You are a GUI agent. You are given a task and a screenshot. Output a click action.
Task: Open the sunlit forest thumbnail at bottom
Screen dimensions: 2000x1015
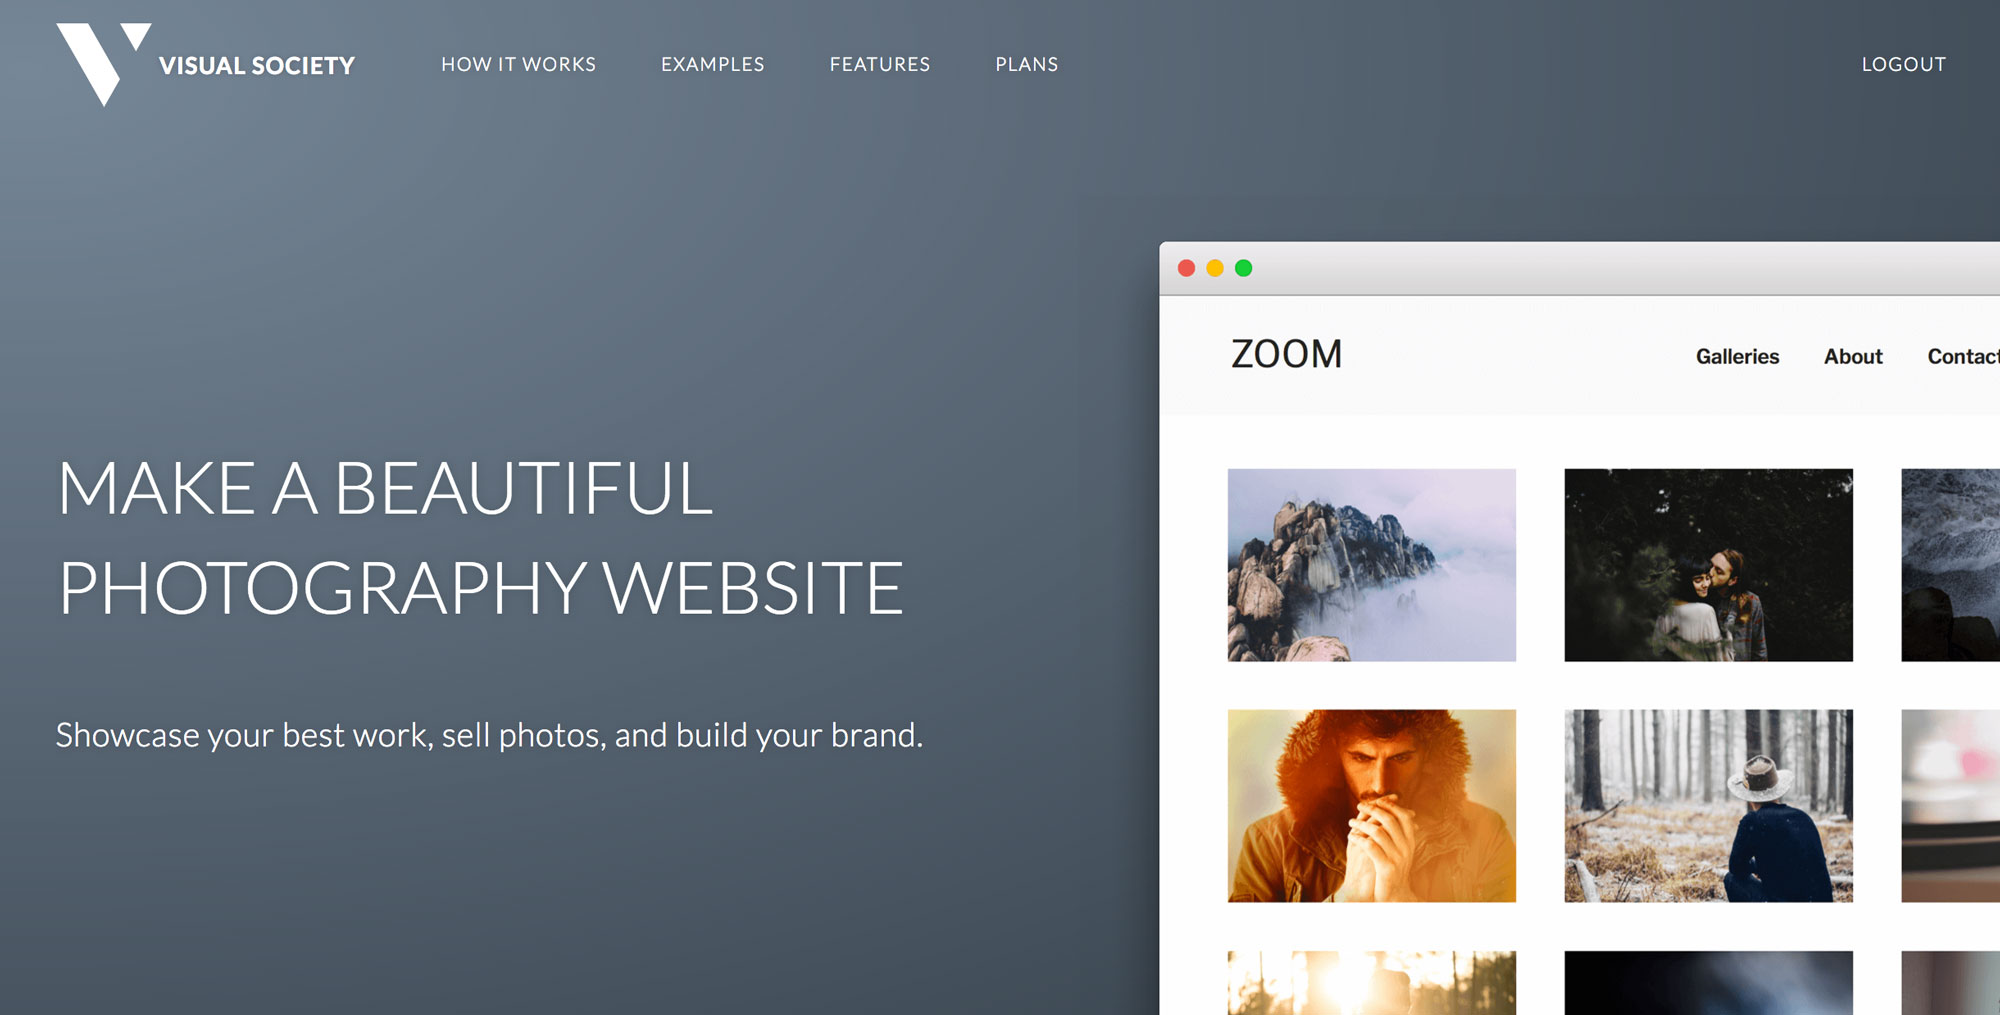[1372, 983]
